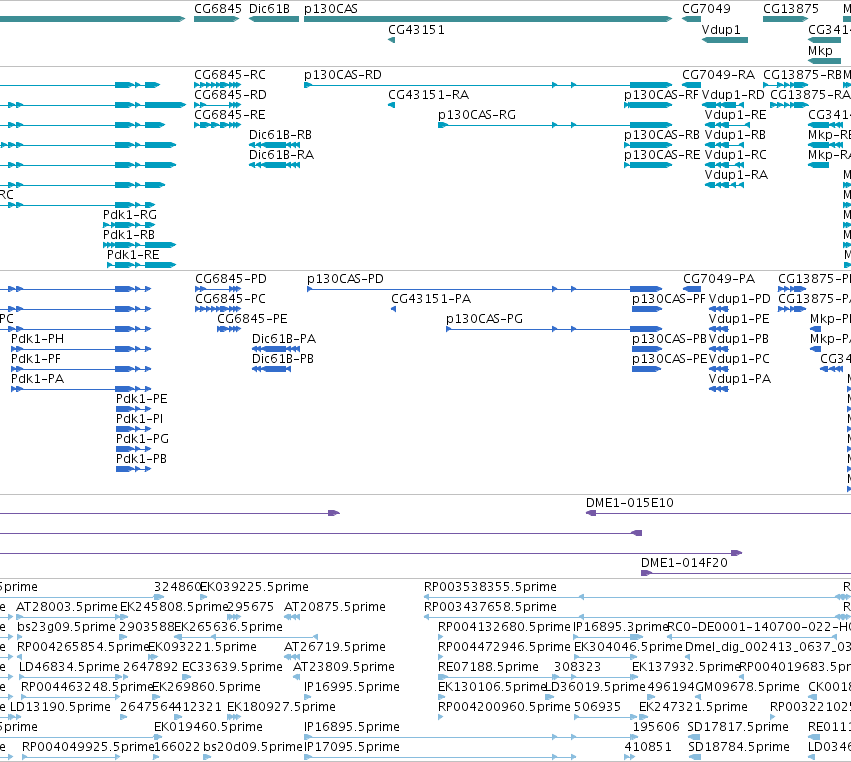Open protein Pdk1-PG

click(x=142, y=439)
